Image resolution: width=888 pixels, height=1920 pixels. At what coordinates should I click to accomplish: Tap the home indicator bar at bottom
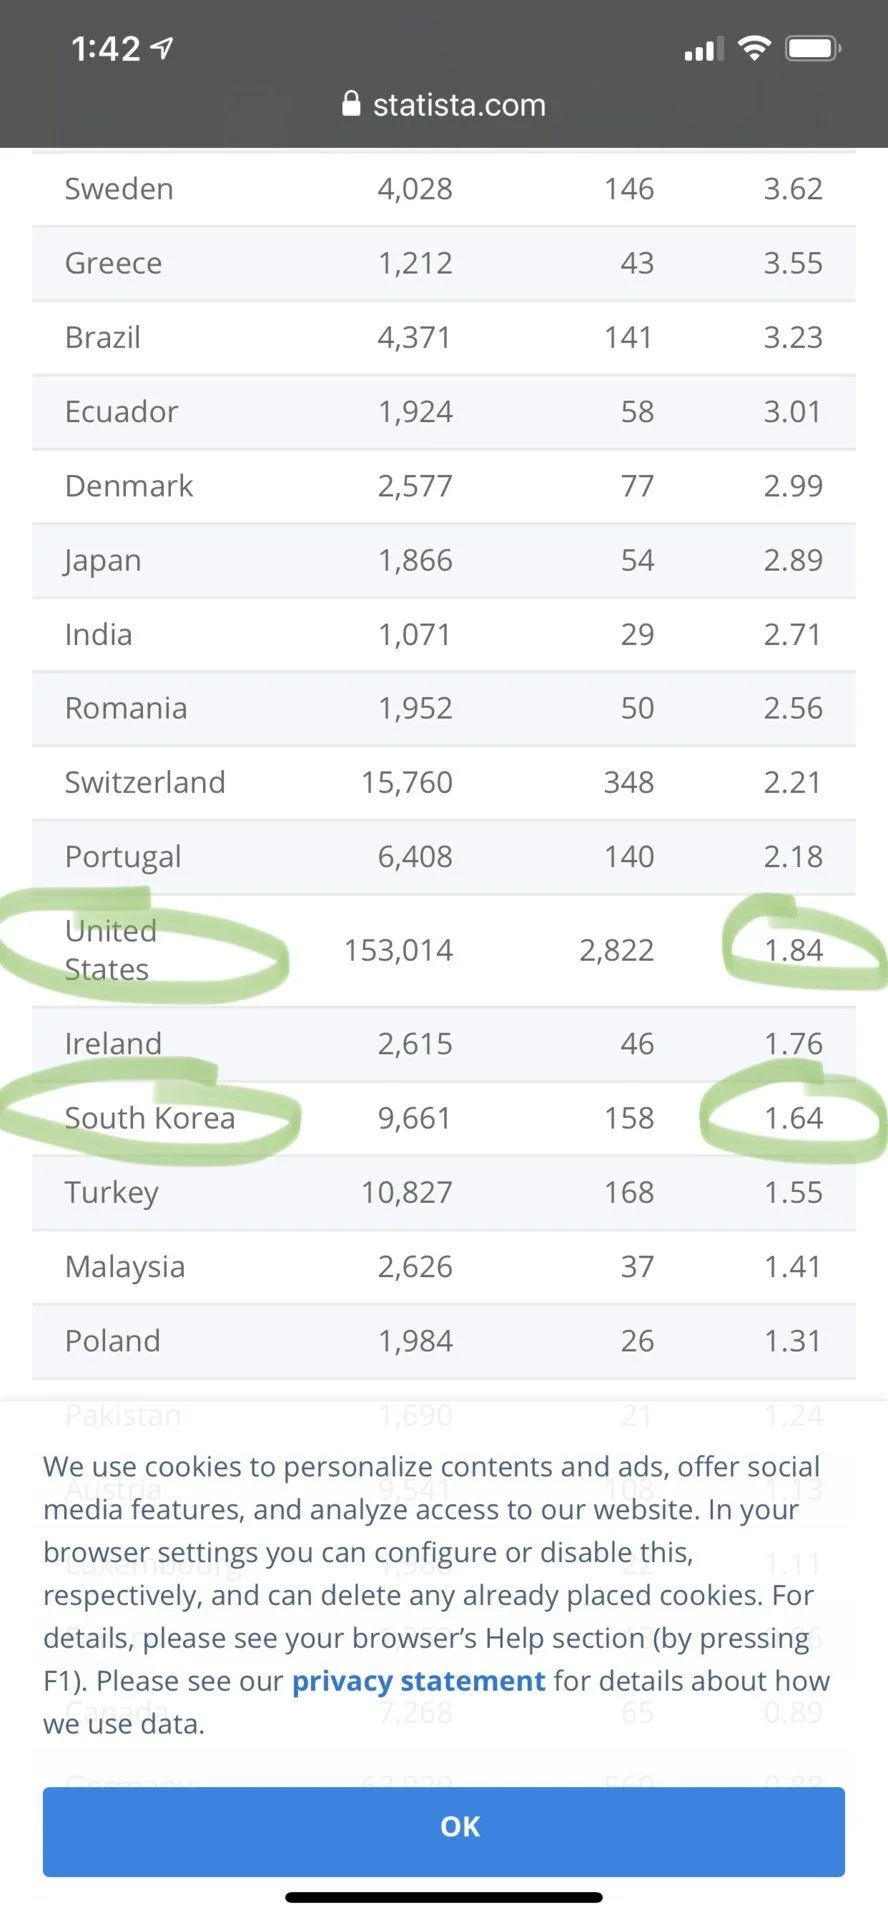click(x=444, y=1897)
